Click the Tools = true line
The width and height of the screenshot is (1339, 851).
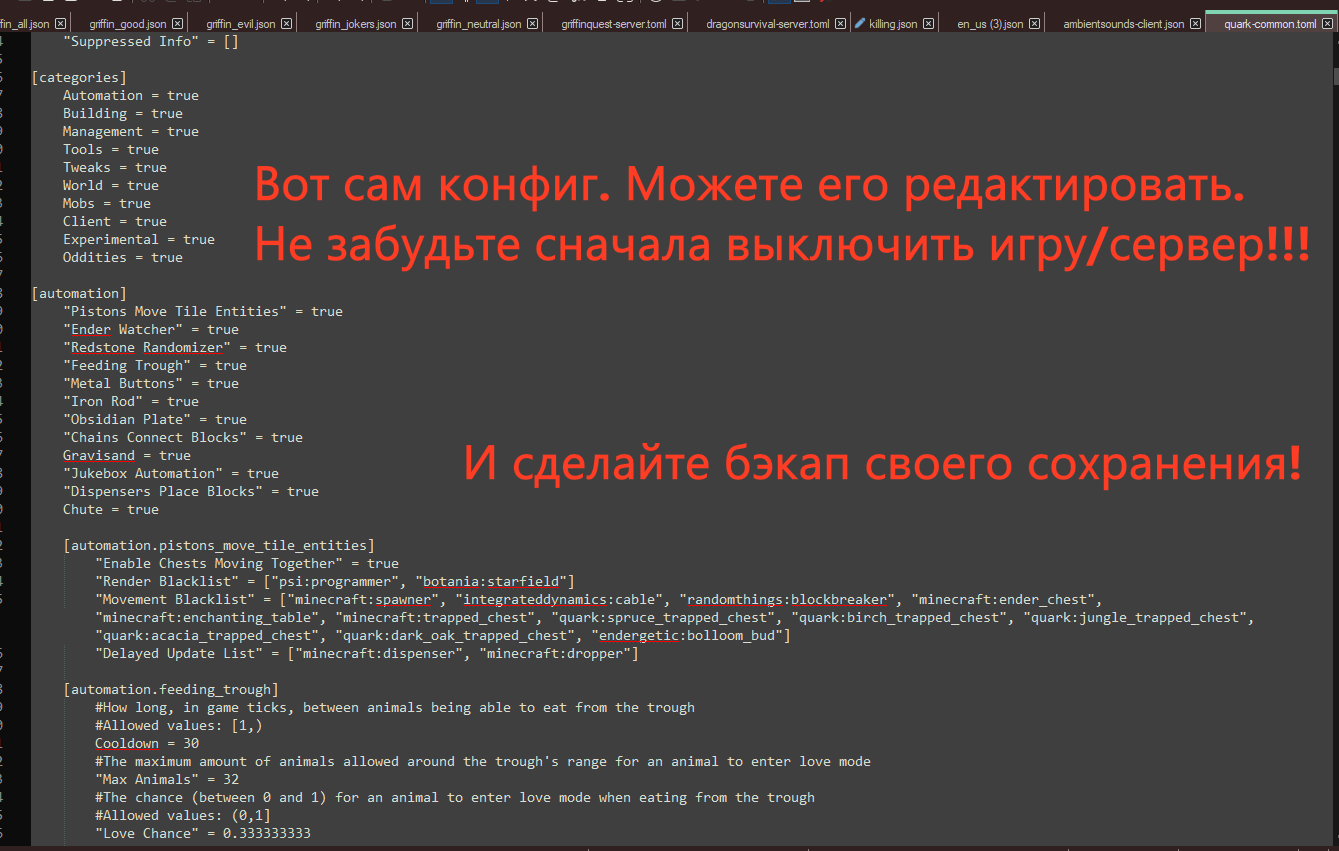(x=110, y=149)
